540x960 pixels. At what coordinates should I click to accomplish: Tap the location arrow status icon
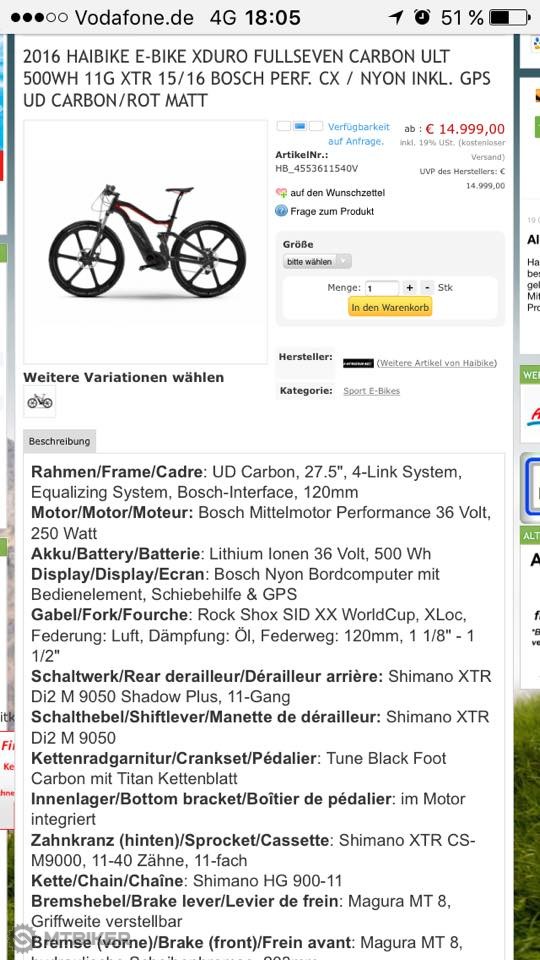coord(397,17)
